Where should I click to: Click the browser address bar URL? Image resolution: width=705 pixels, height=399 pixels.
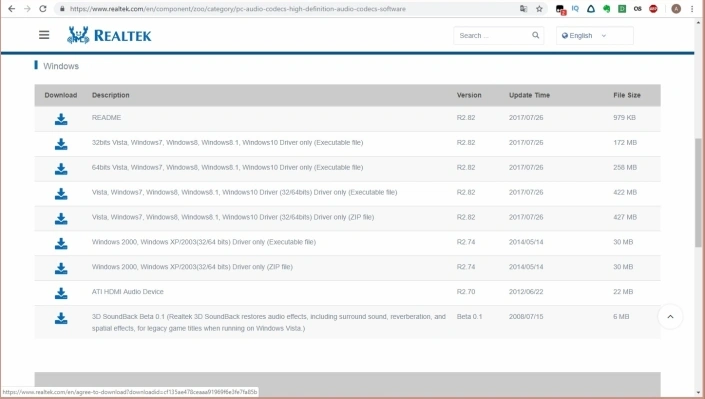(237, 9)
